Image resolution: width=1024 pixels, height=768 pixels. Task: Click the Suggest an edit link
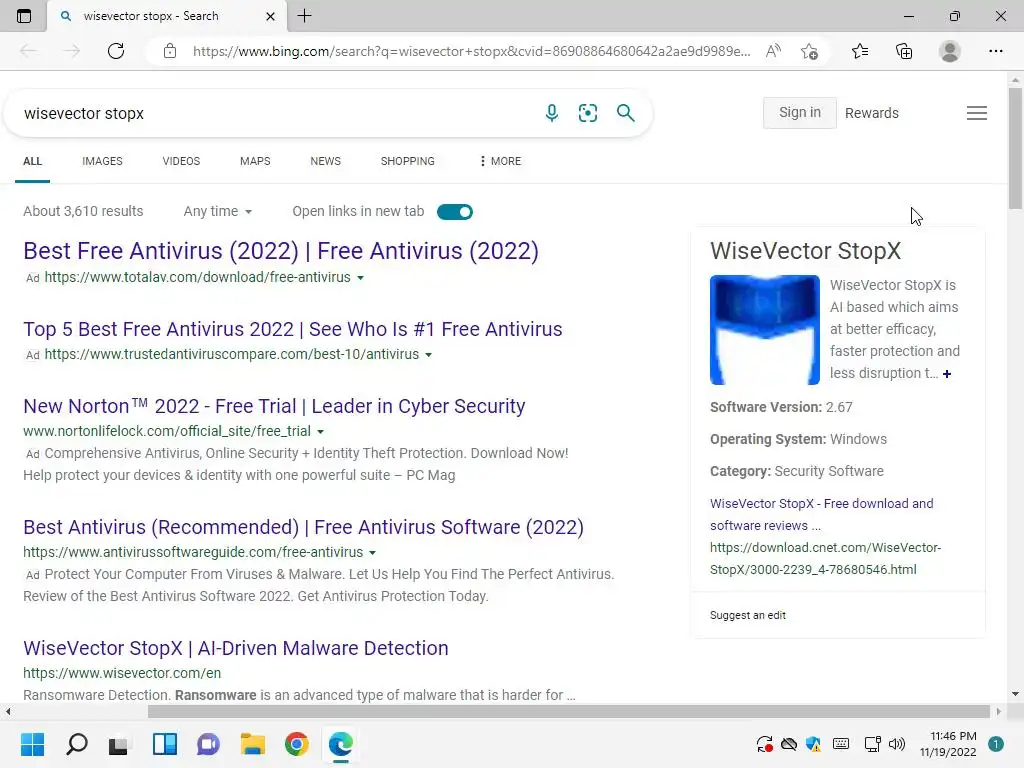point(748,615)
